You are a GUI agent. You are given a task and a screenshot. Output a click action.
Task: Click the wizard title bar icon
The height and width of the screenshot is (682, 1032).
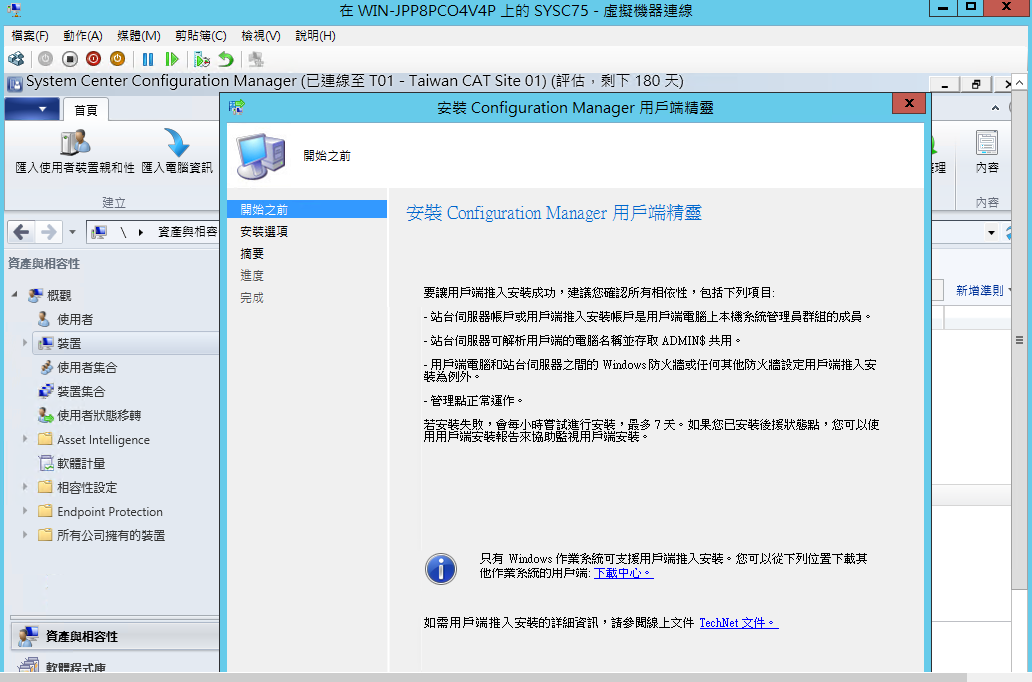click(x=237, y=106)
